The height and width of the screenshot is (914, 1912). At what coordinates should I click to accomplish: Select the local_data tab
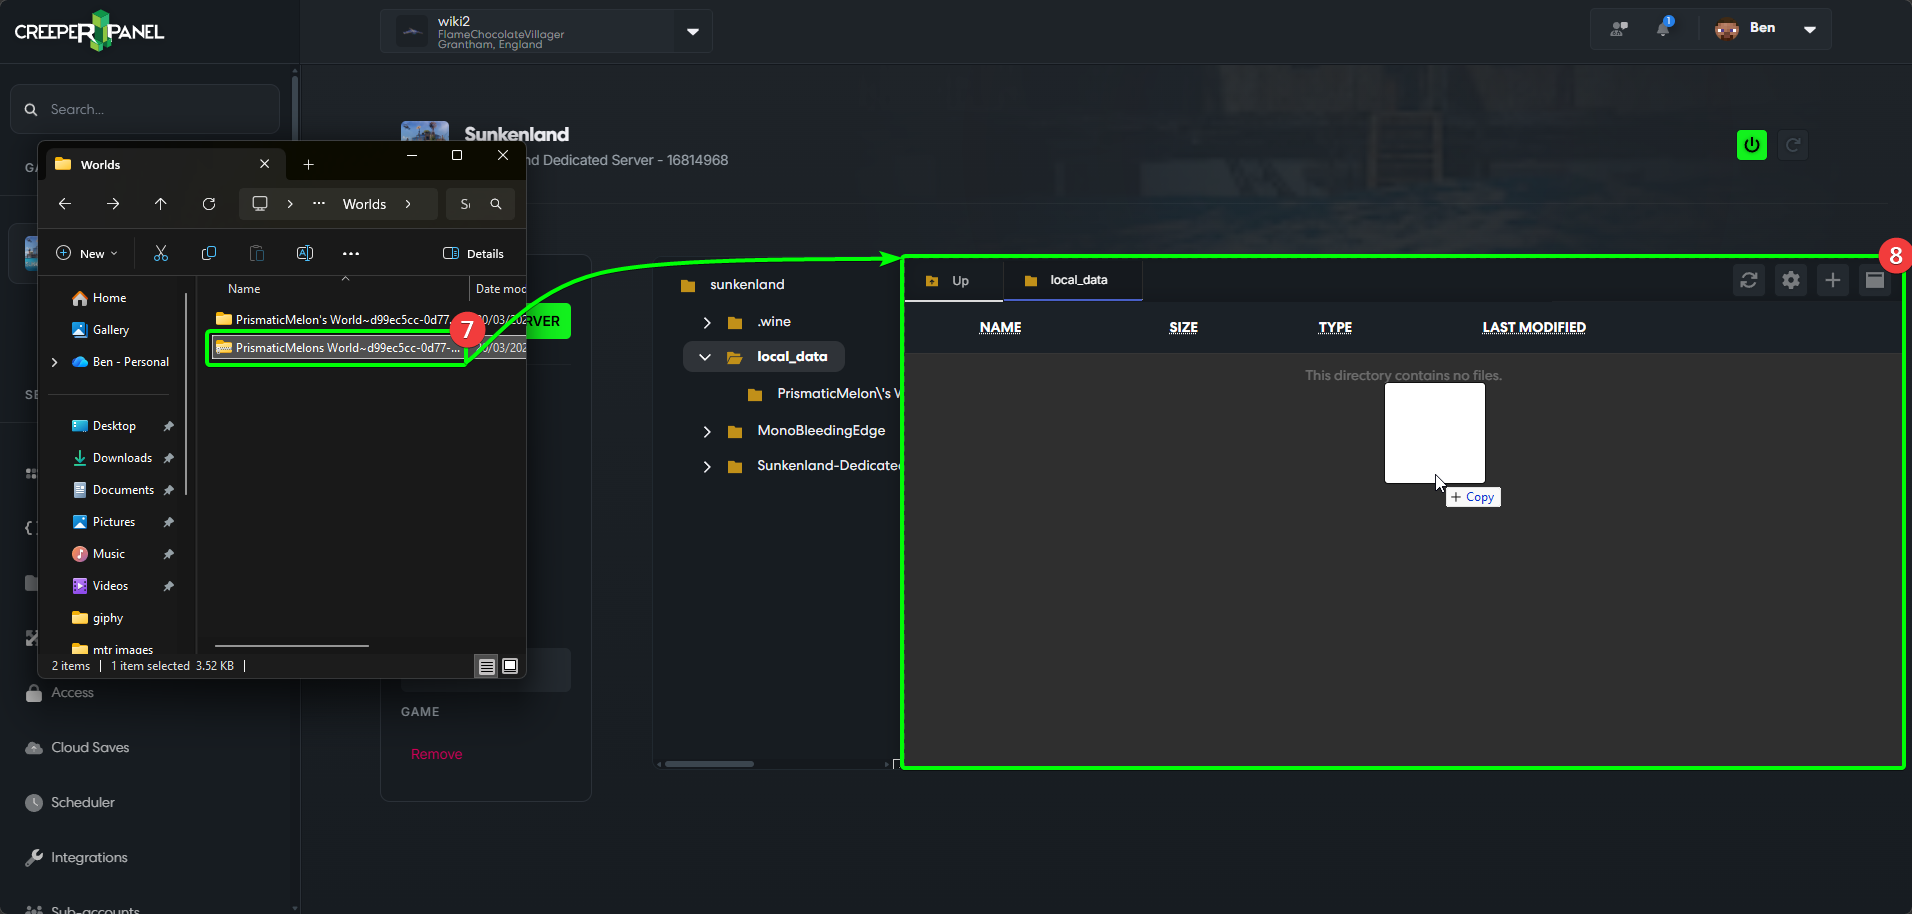coord(1072,281)
